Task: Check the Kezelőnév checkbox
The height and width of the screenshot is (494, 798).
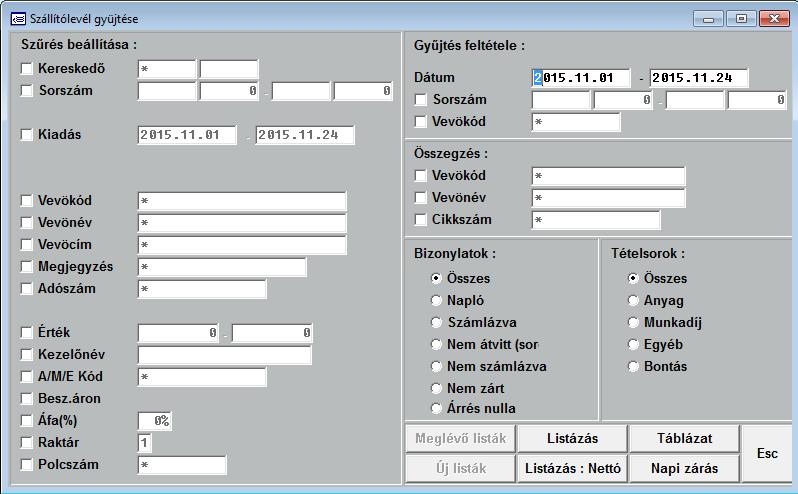Action: pos(26,354)
